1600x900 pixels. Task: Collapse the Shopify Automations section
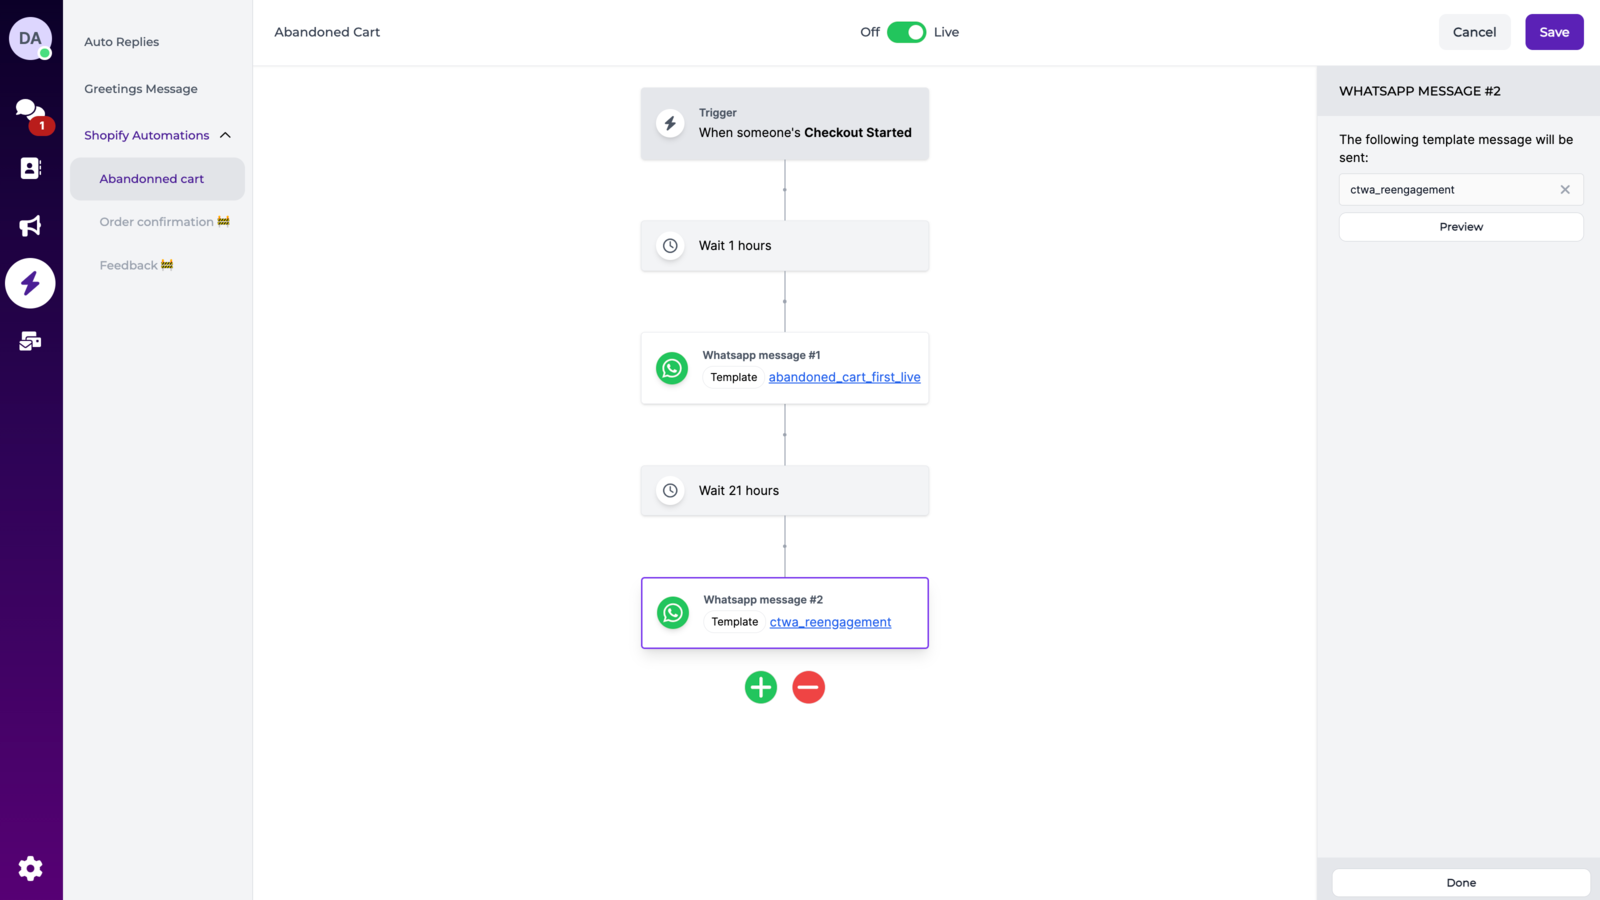coord(225,135)
